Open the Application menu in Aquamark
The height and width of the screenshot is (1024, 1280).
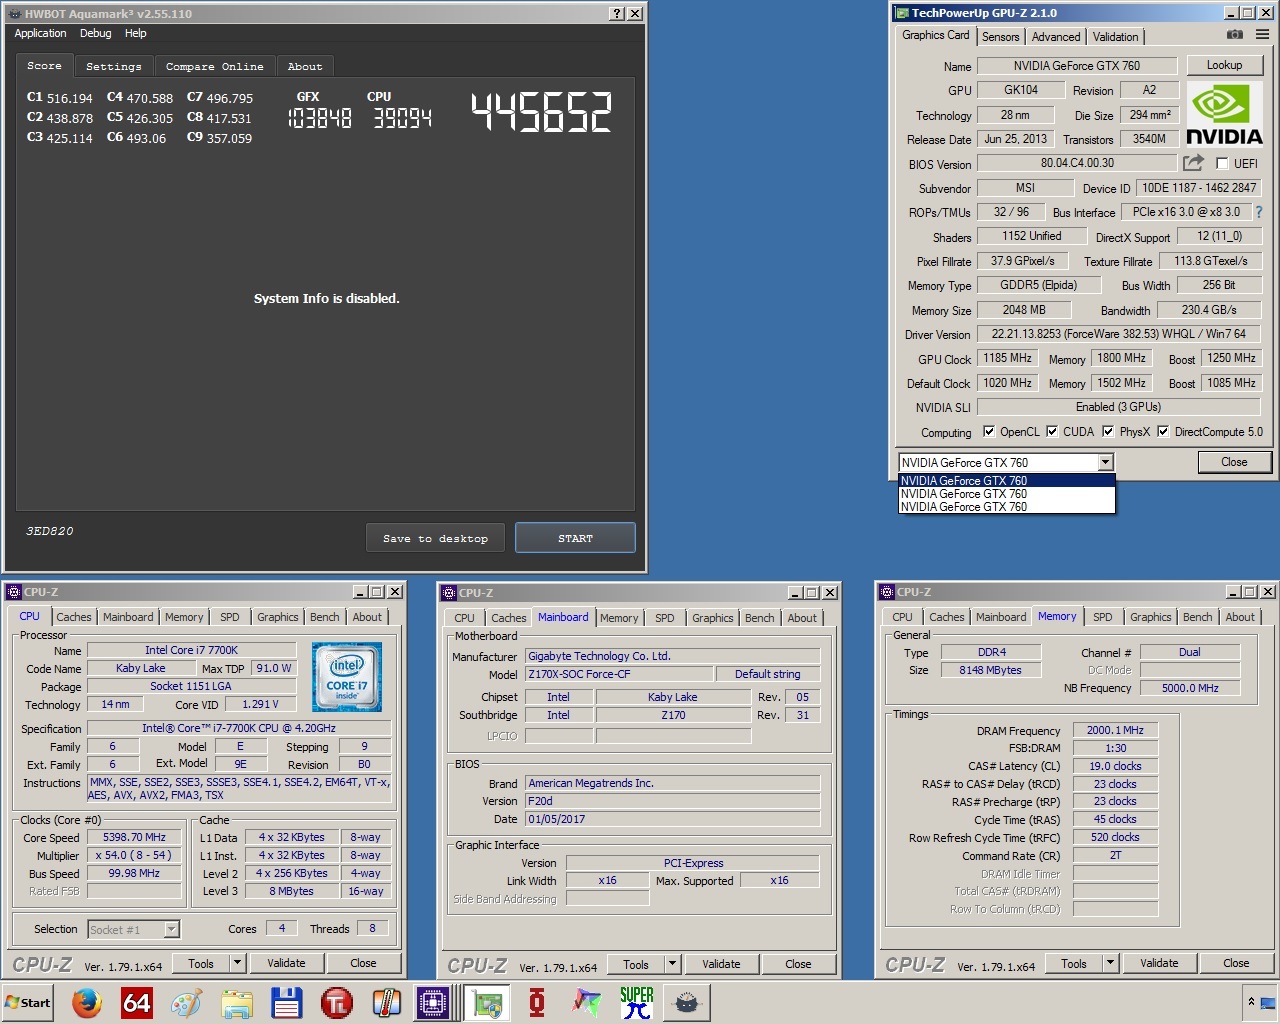click(41, 33)
